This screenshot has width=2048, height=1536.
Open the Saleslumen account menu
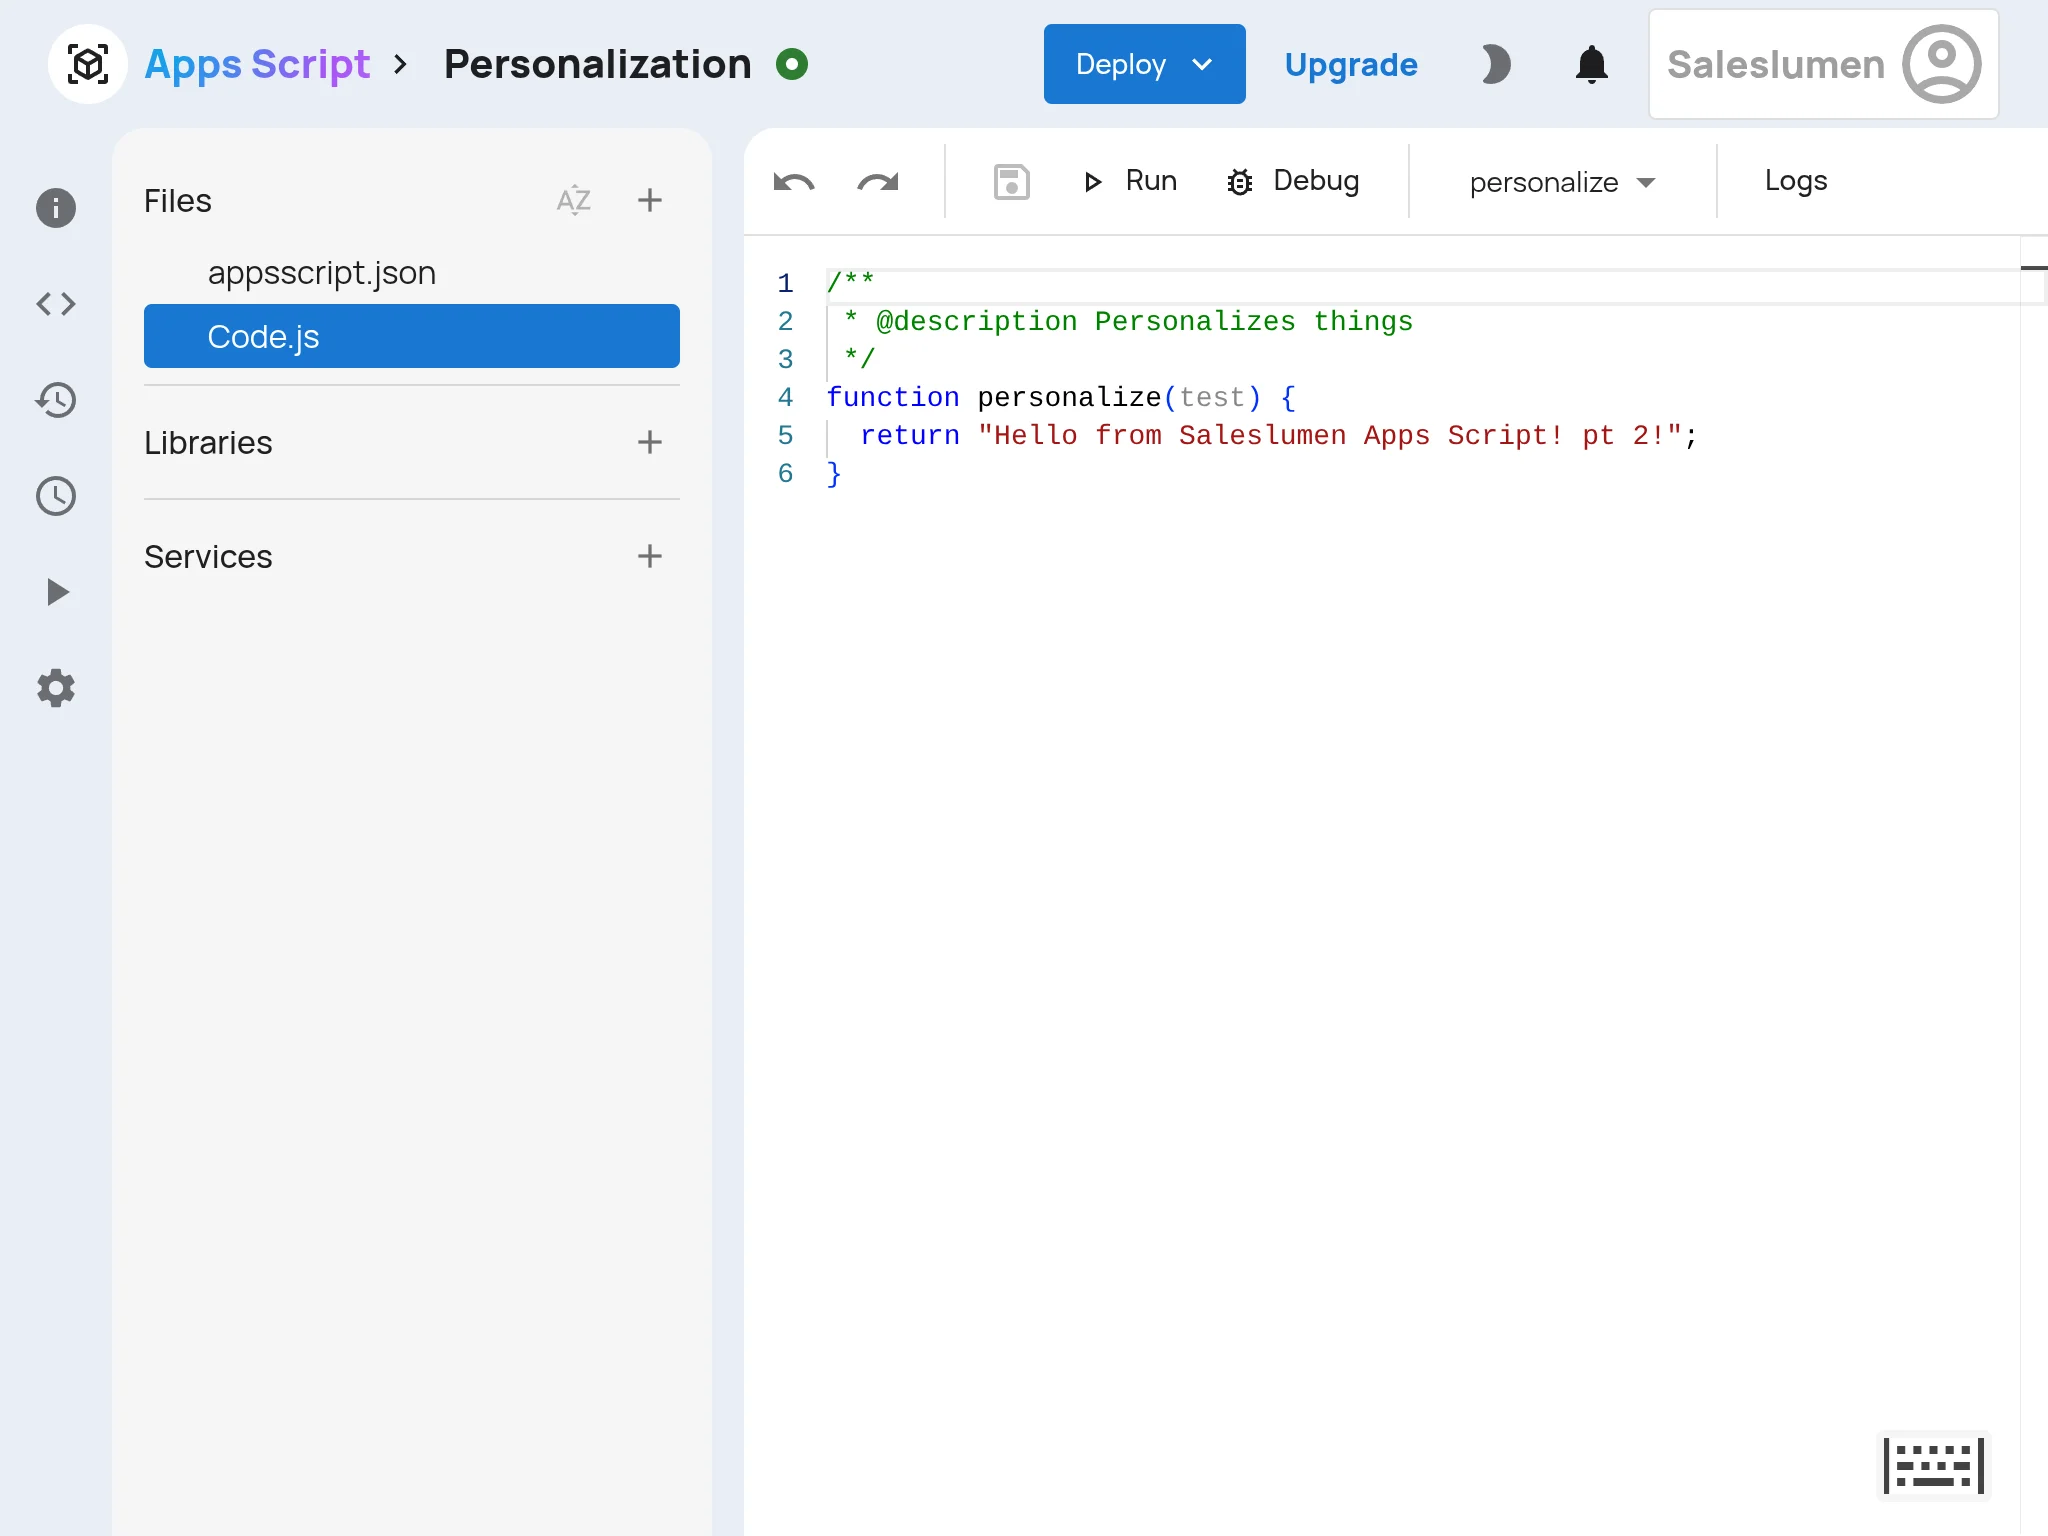(x=1823, y=64)
